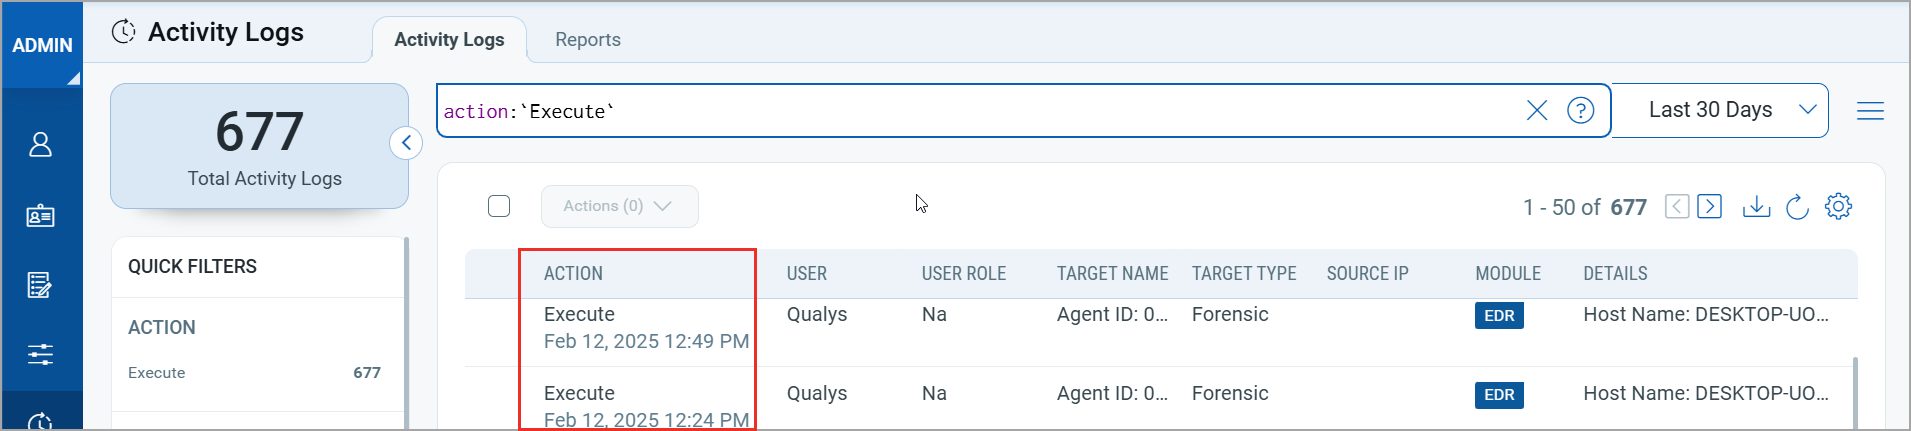Go to previous page of logs
1911x431 pixels.
tap(1677, 207)
